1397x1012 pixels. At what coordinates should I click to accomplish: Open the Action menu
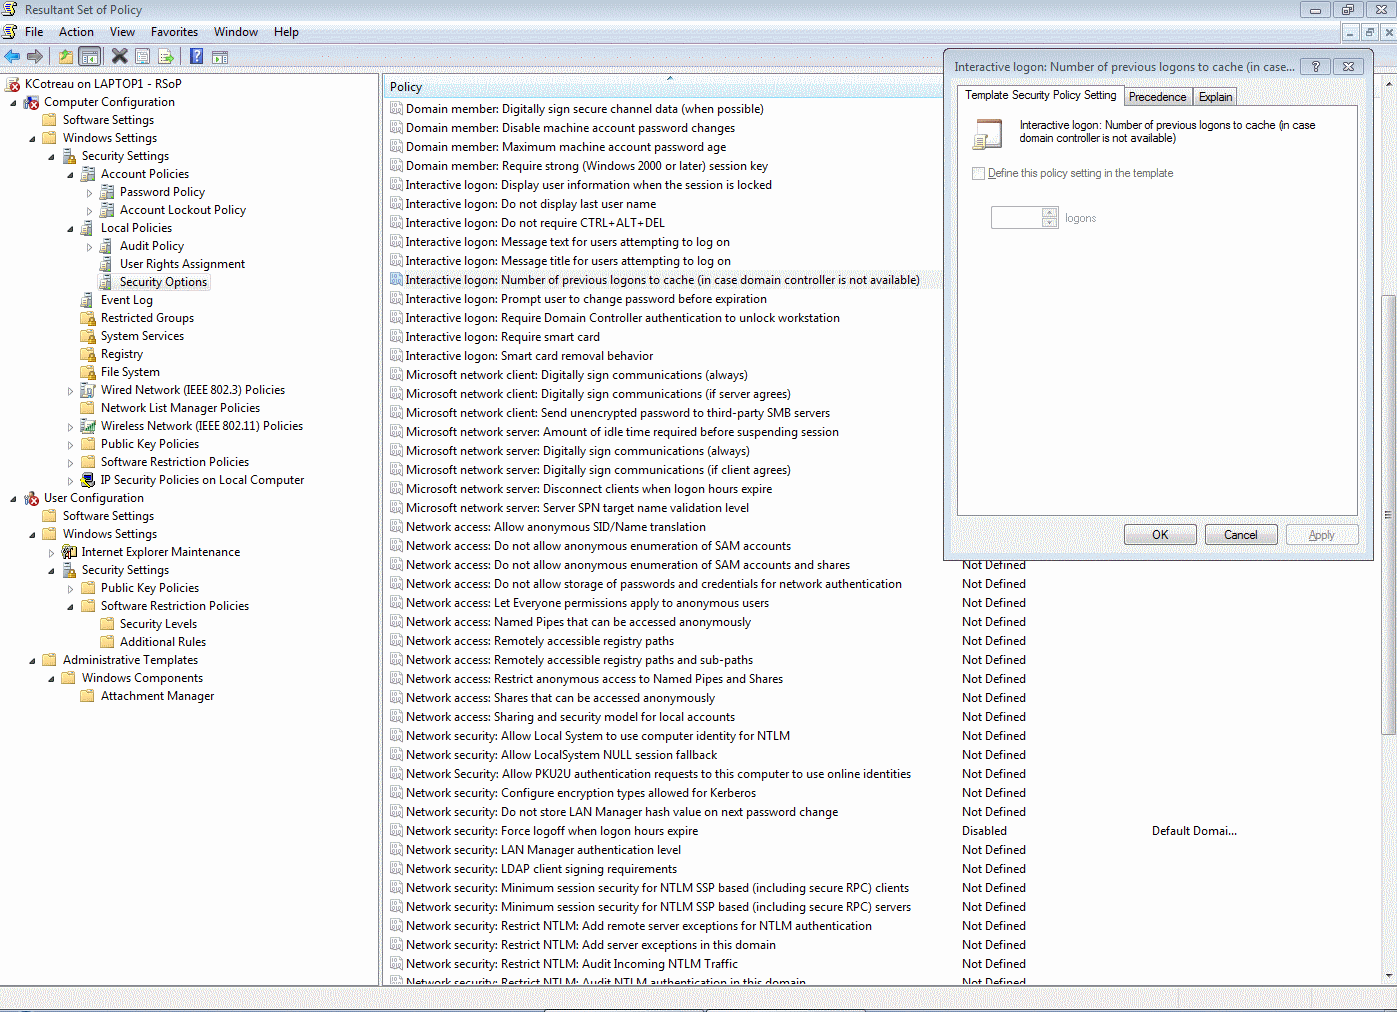coord(76,32)
